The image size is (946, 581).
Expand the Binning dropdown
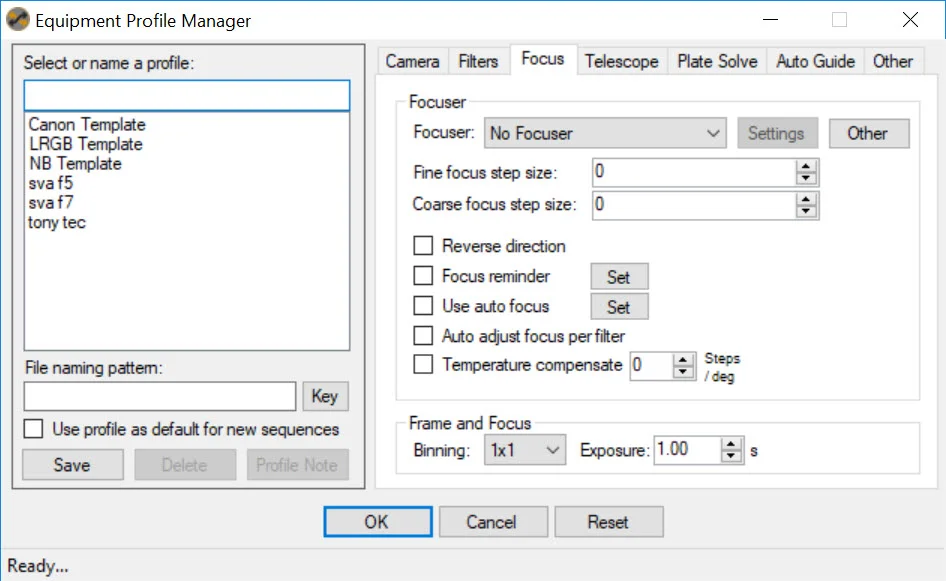tap(525, 450)
